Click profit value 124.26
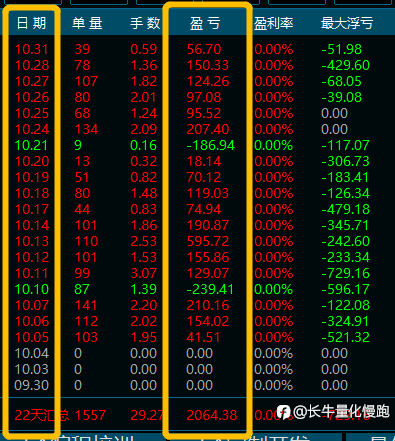The height and width of the screenshot is (441, 395). pos(208,81)
